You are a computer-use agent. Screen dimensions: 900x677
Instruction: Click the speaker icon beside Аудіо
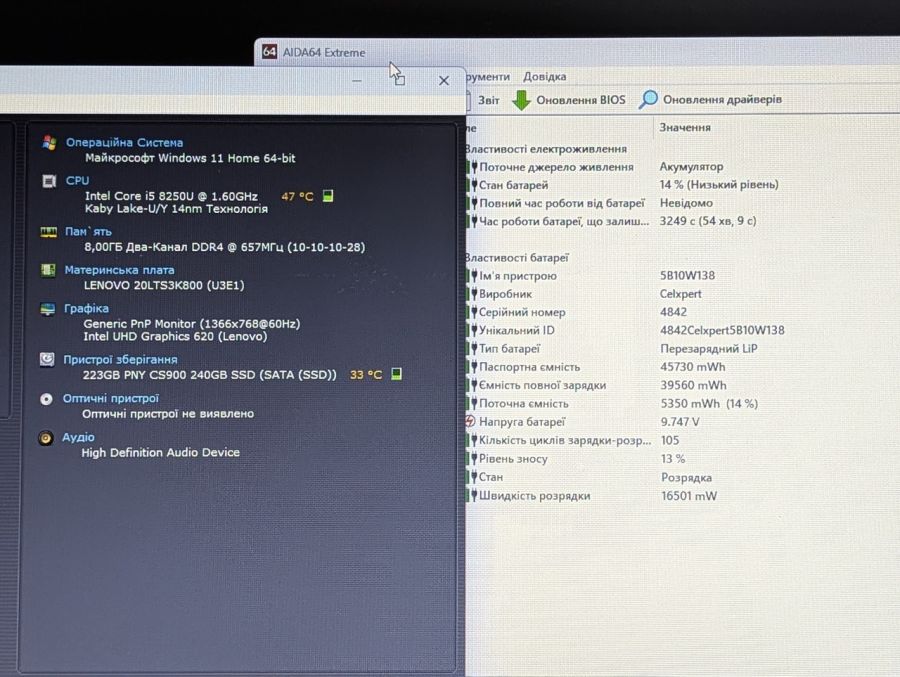click(45, 438)
